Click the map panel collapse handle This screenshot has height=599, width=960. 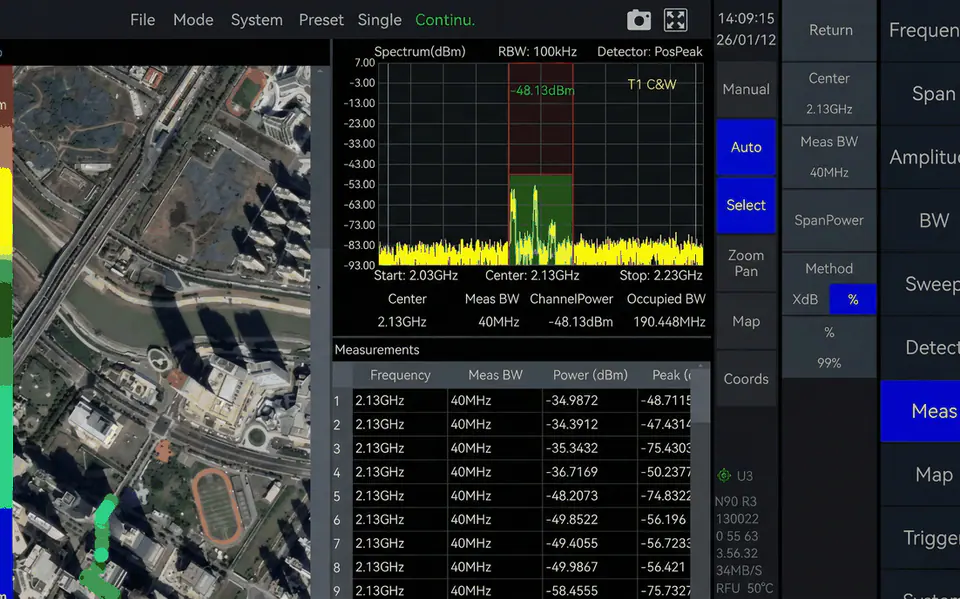click(319, 287)
